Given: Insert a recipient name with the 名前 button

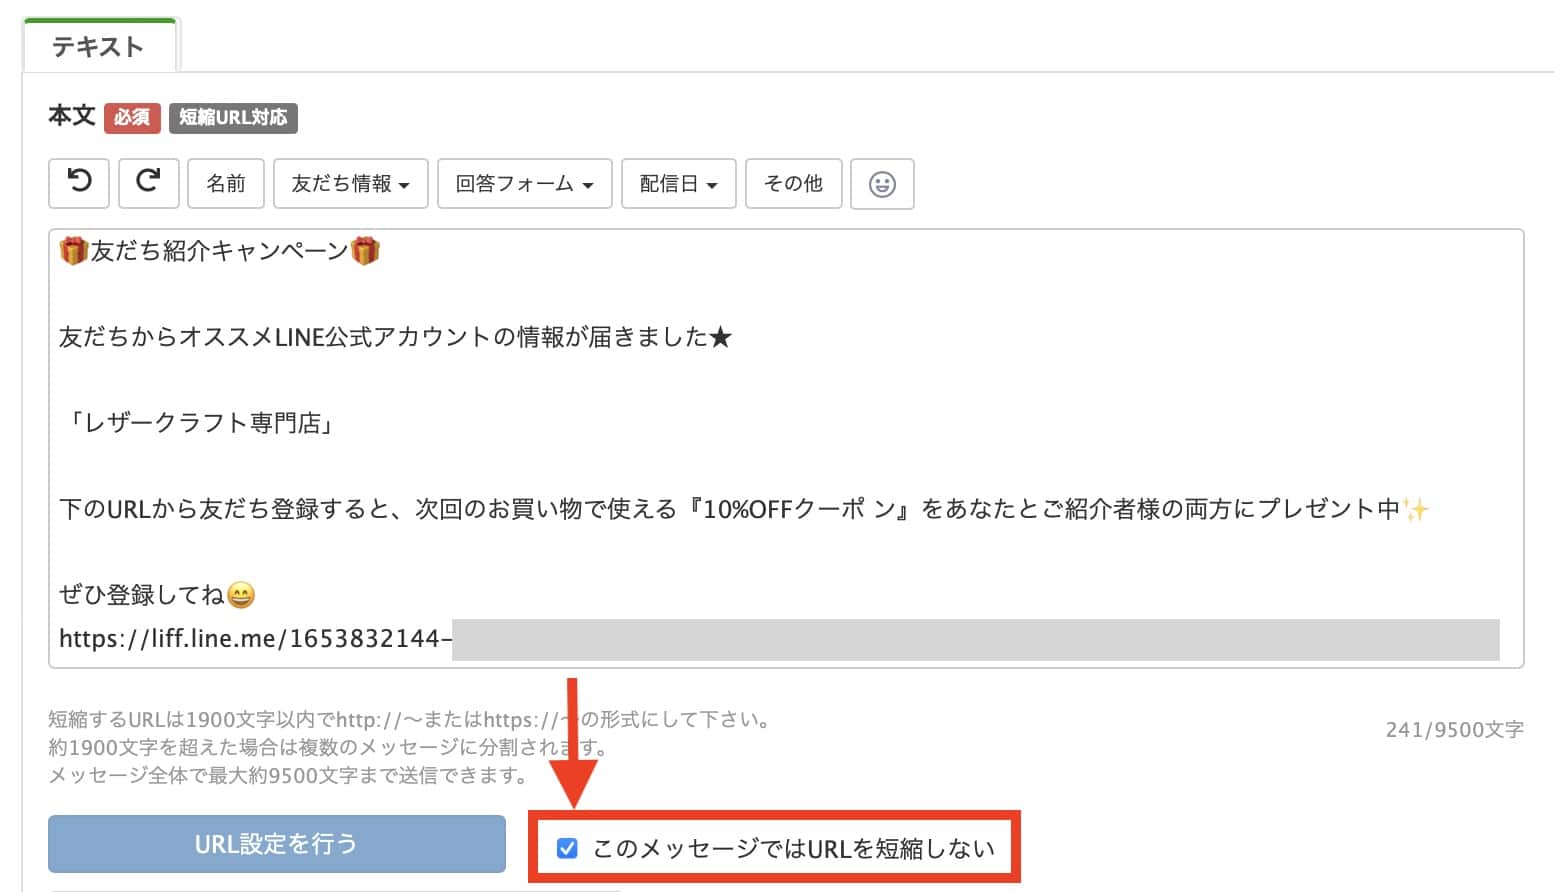Looking at the screenshot, I should pos(225,183).
